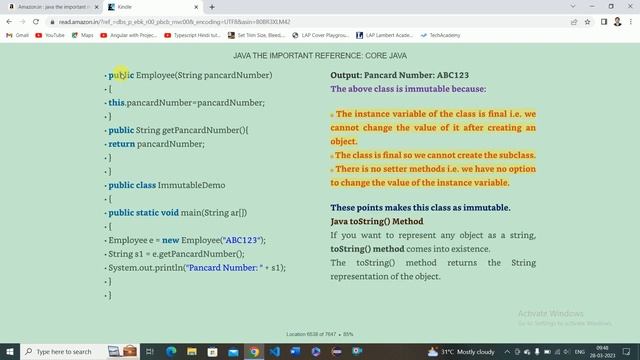The image size is (640, 360).
Task: Open the TechAcademy bookmark
Action: coord(440,36)
